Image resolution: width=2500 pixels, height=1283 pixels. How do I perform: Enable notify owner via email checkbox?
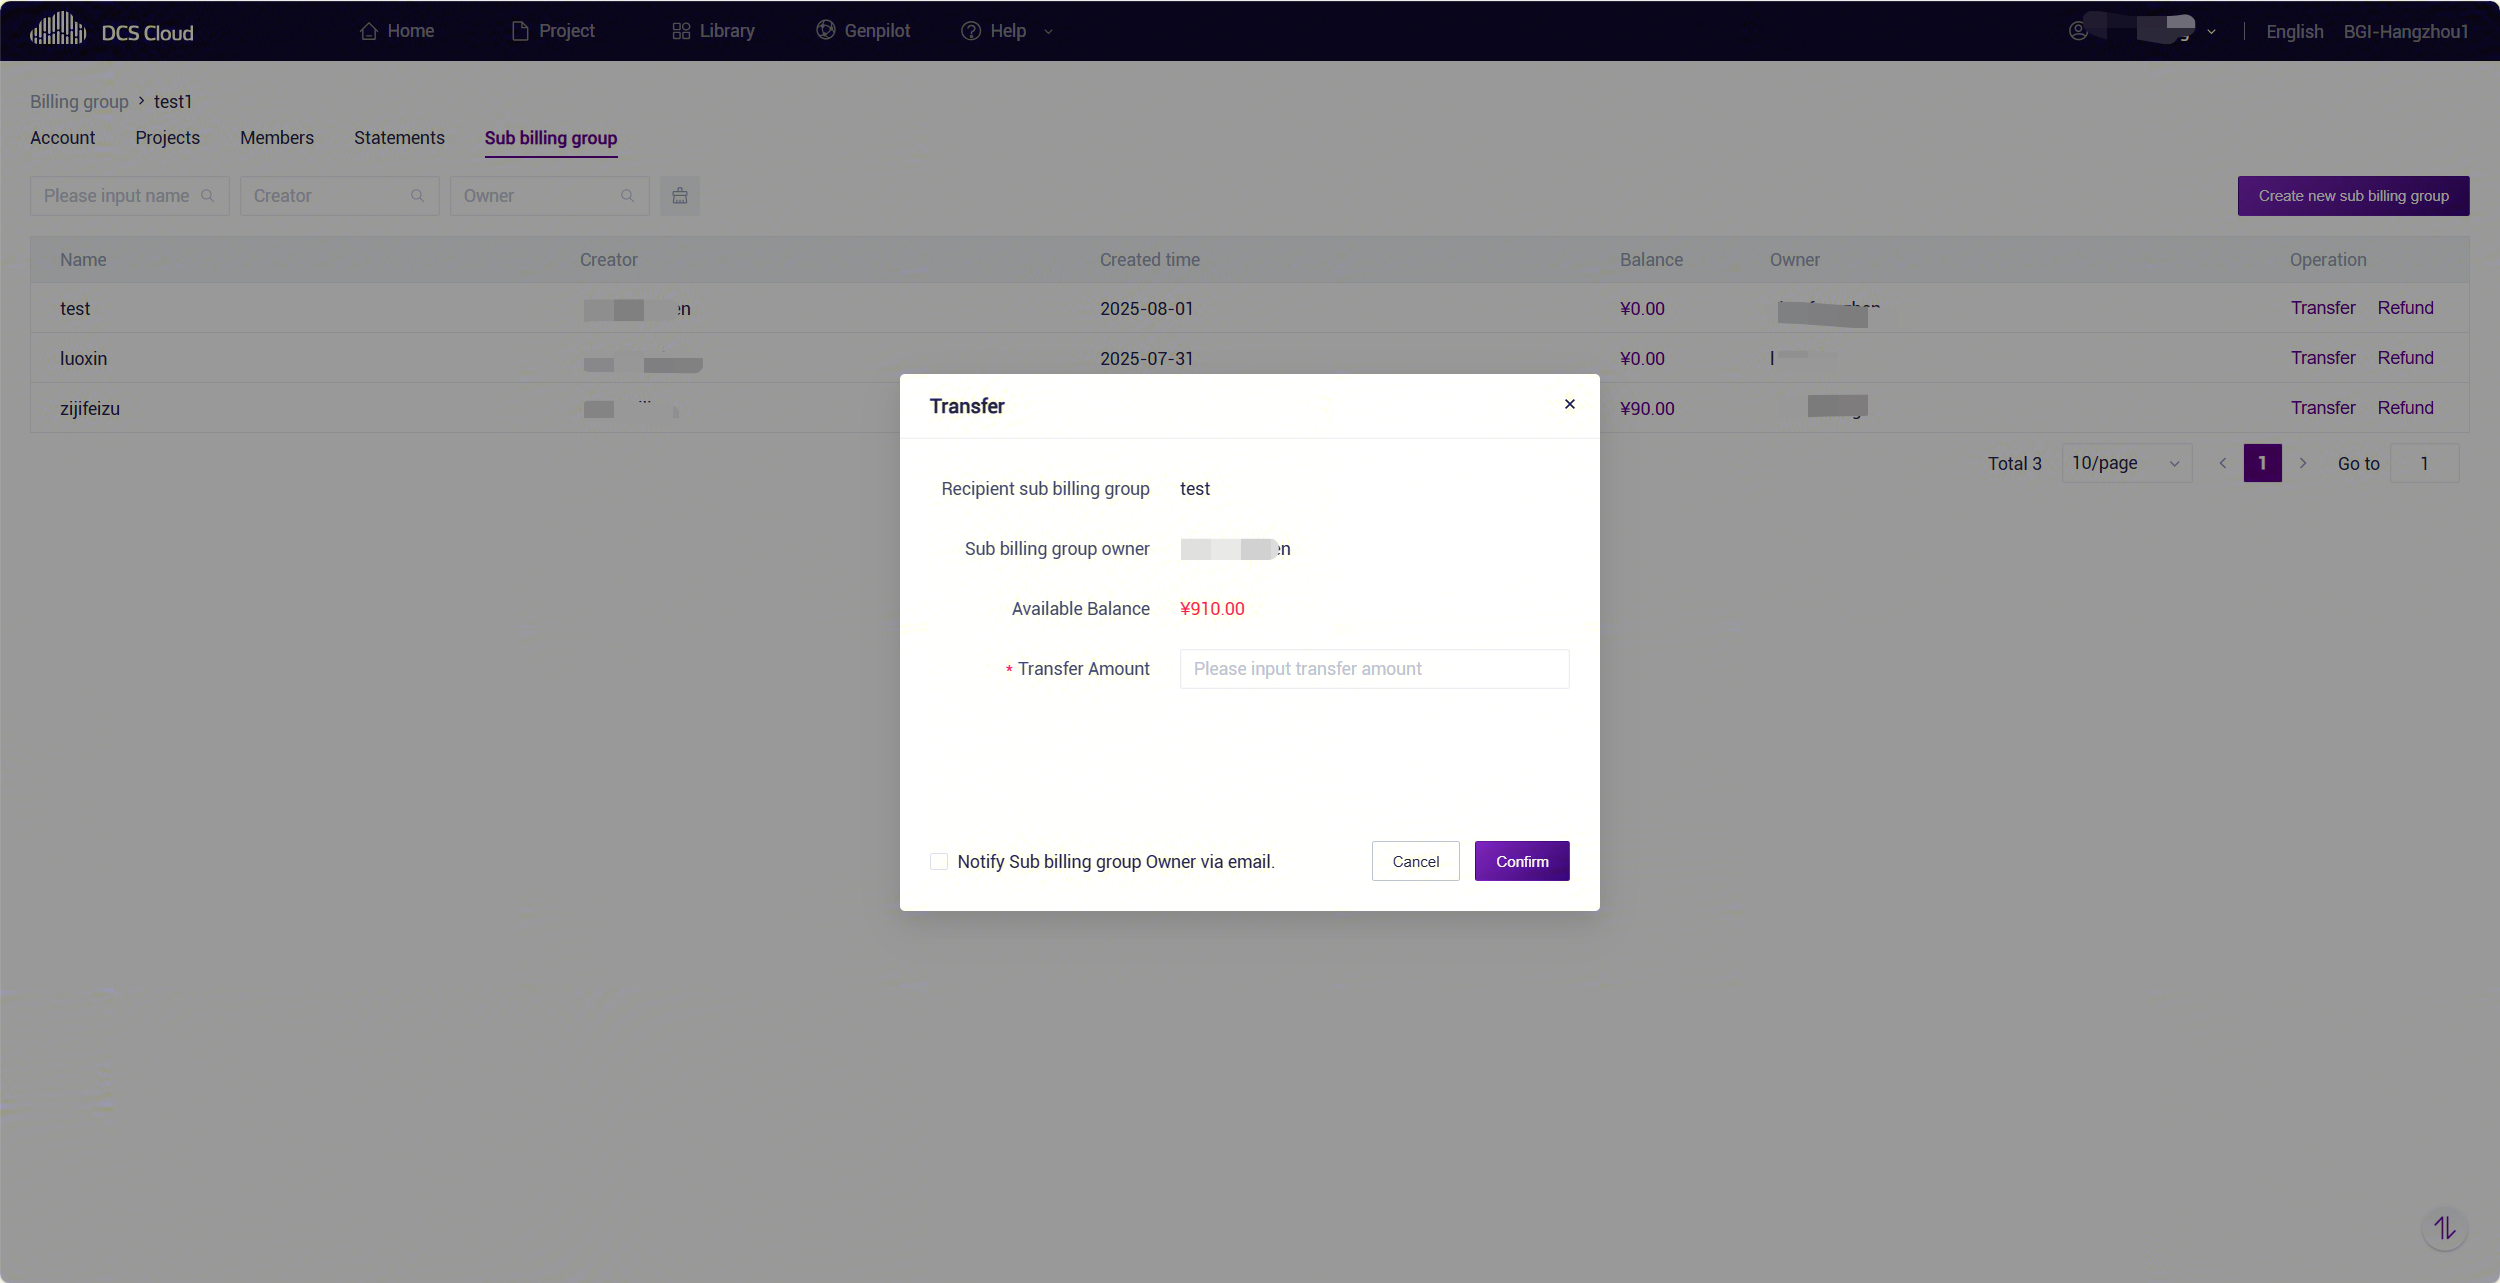[x=939, y=861]
